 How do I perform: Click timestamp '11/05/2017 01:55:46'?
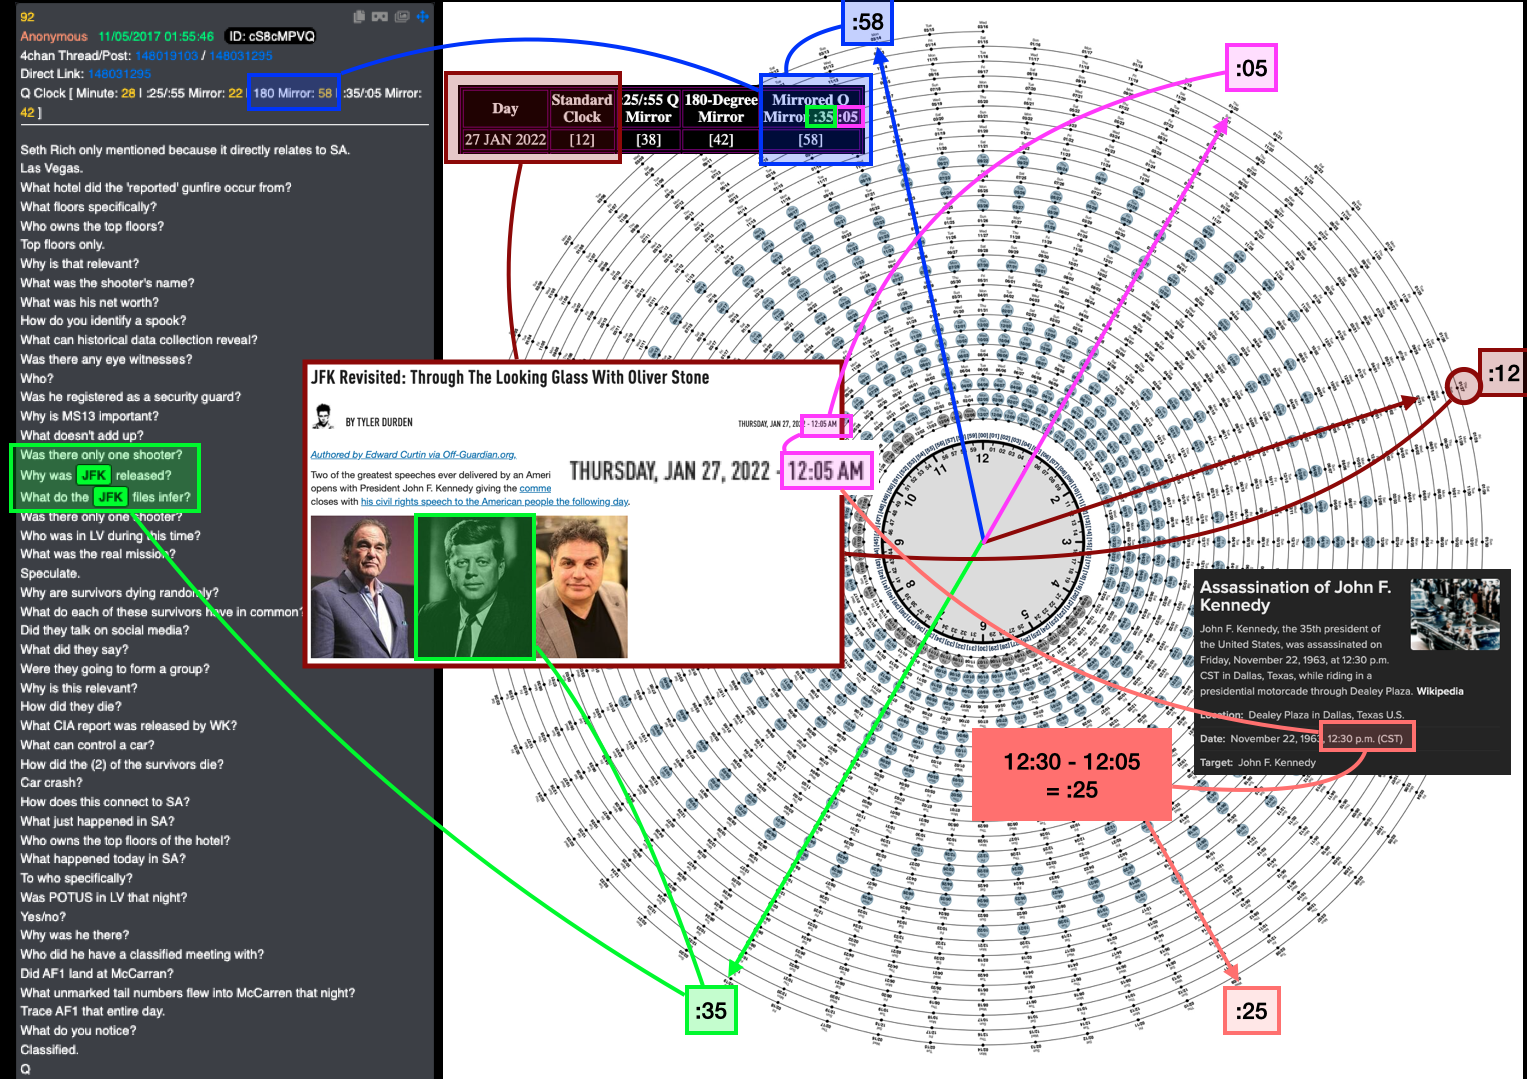tap(156, 36)
